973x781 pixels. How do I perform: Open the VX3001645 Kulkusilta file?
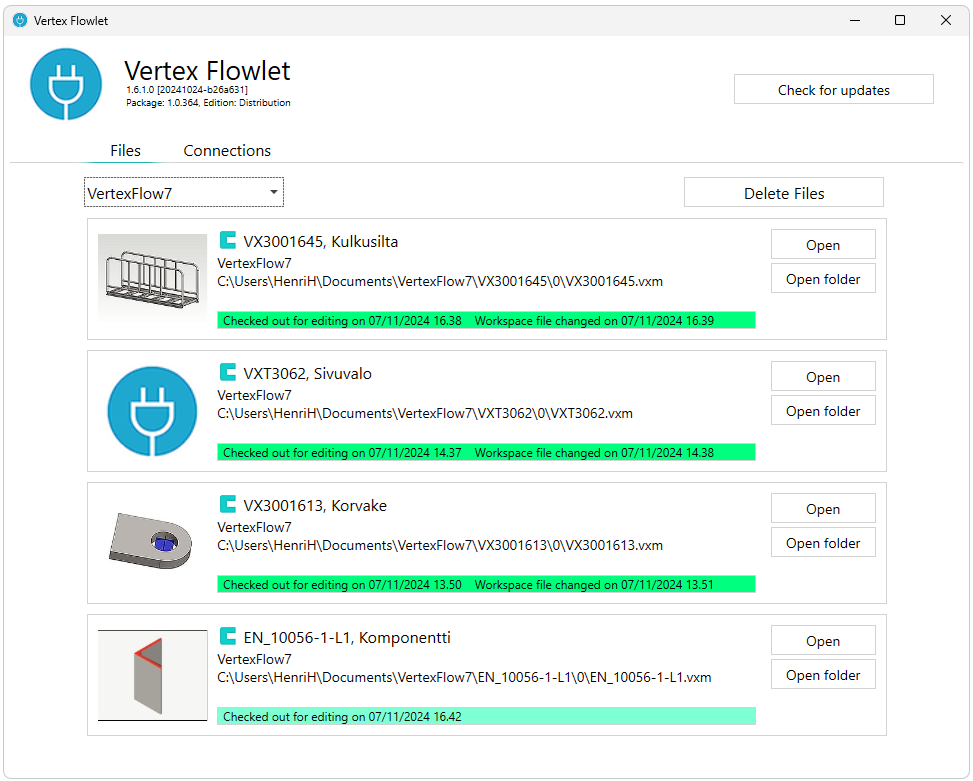tap(822, 245)
